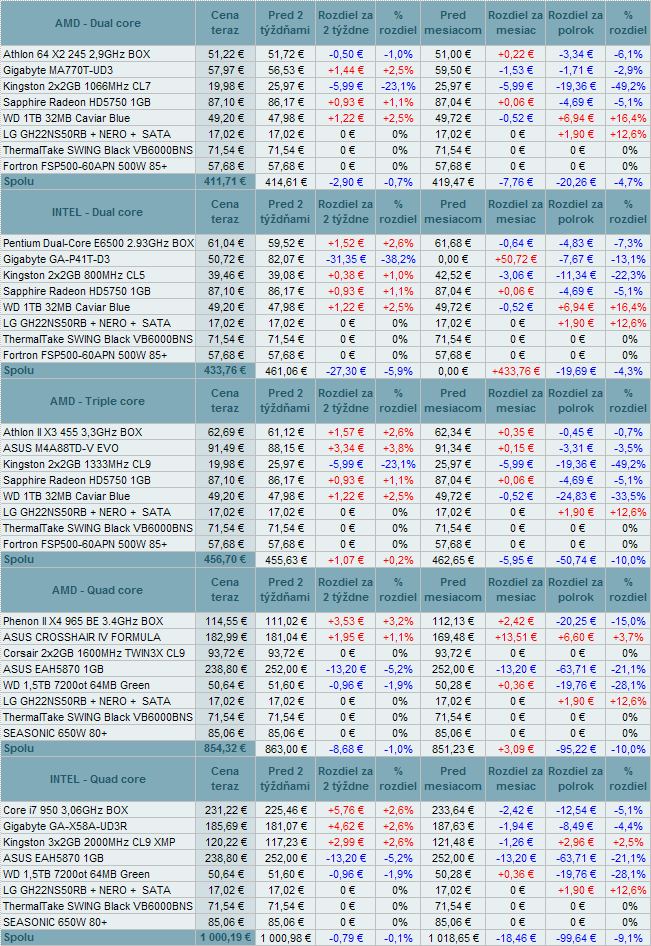Click the '-50,74 €' half-year difference total
Screen dimensions: 651x946
pyautogui.click(x=576, y=560)
